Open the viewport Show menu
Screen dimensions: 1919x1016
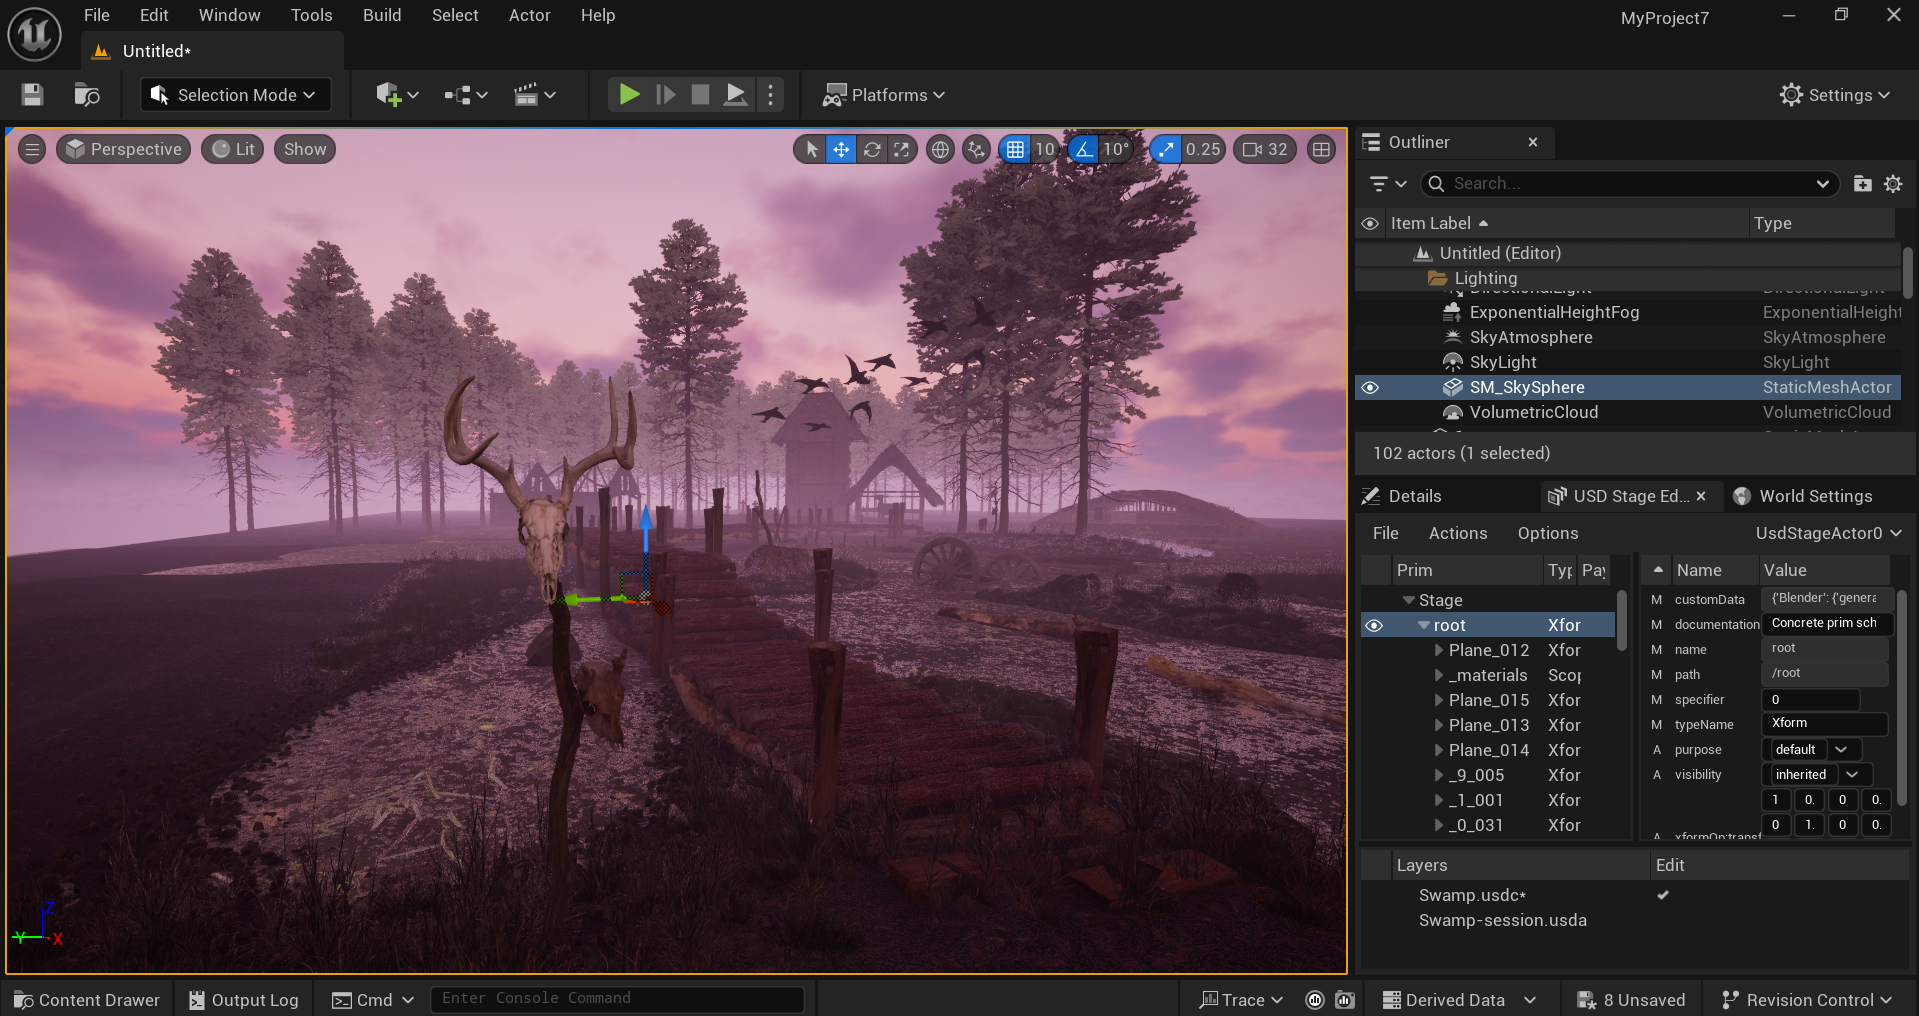click(x=305, y=149)
